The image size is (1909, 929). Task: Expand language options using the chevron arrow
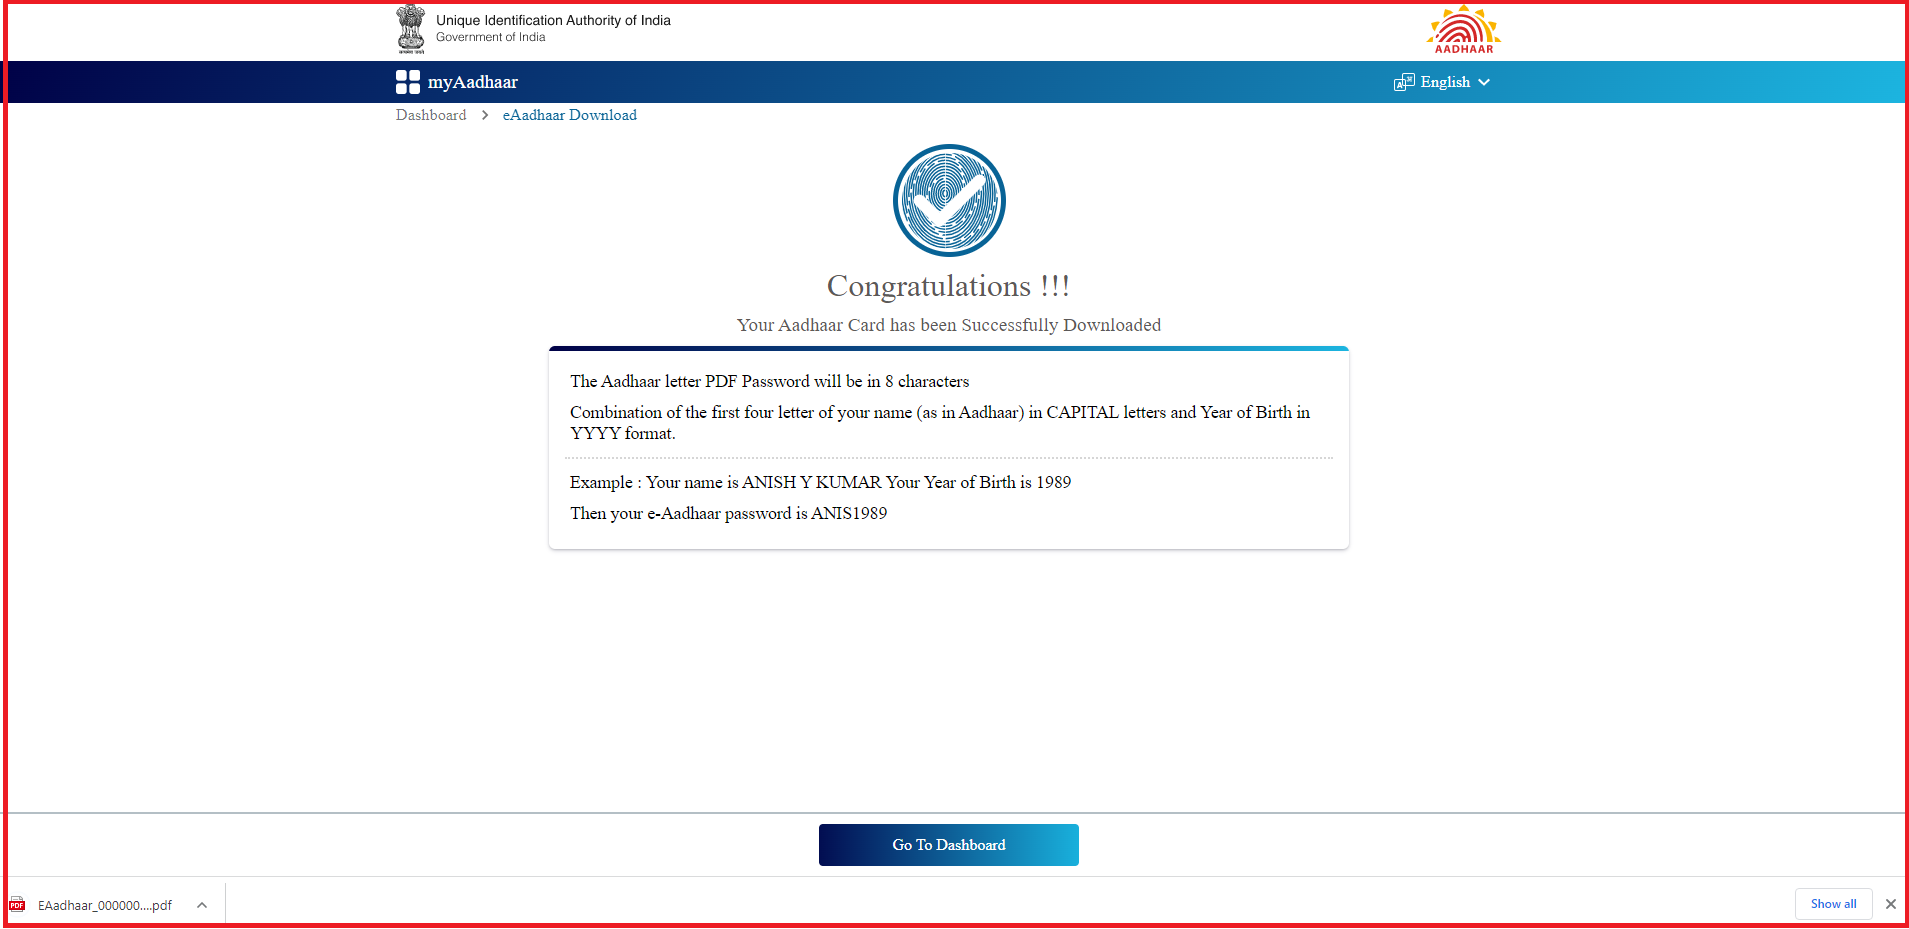pos(1484,82)
